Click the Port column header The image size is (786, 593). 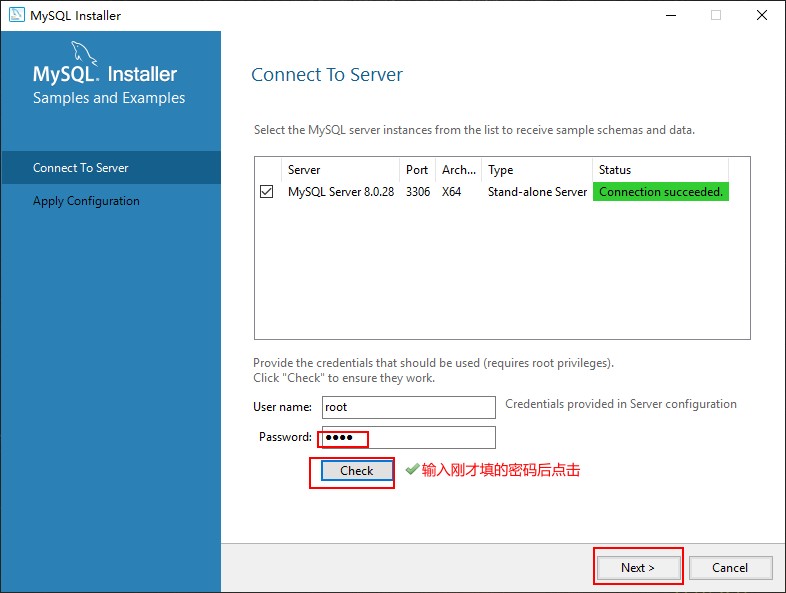(x=417, y=170)
